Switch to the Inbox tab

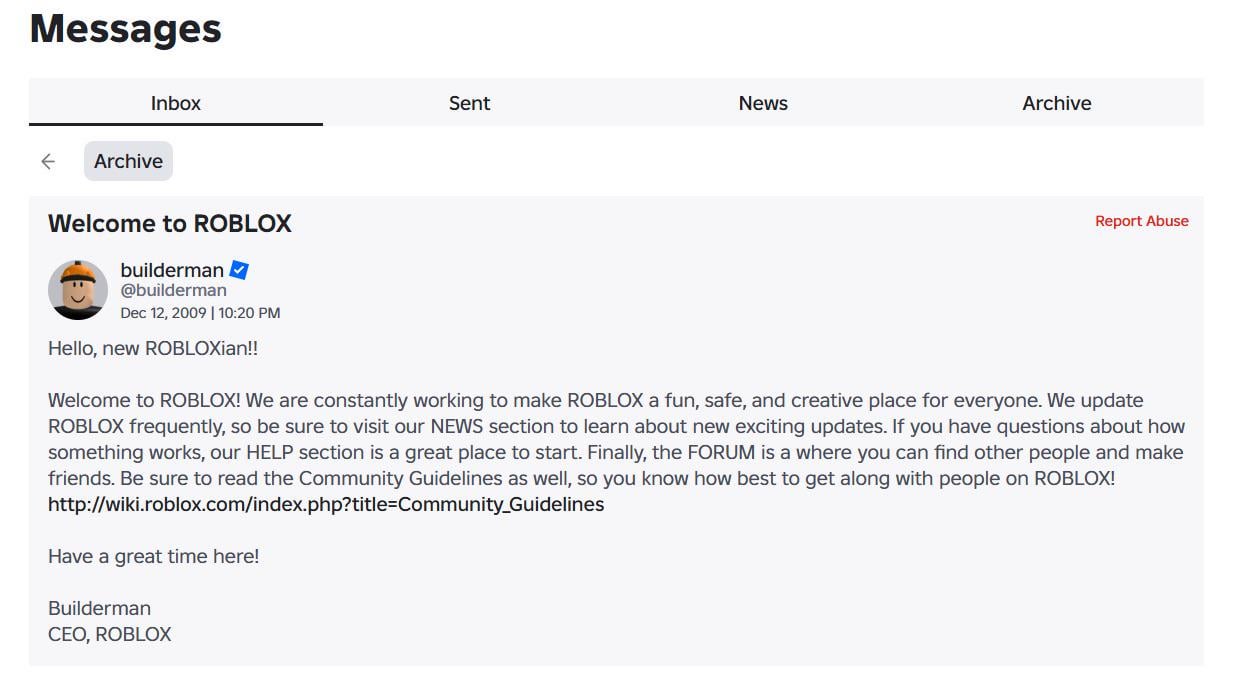176,103
